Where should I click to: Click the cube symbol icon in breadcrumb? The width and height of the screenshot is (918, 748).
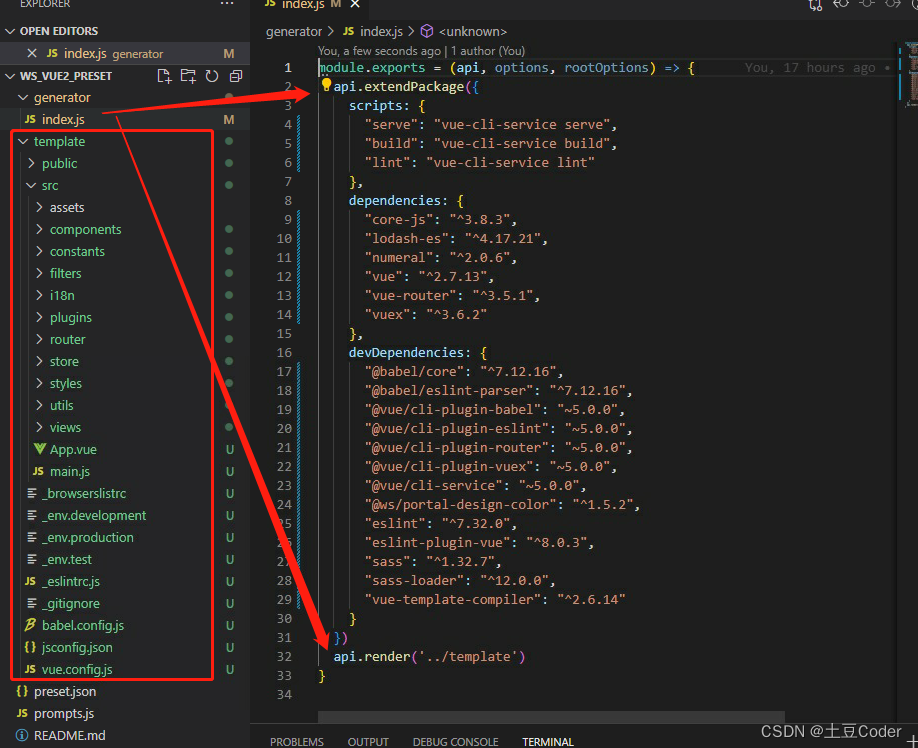427,31
